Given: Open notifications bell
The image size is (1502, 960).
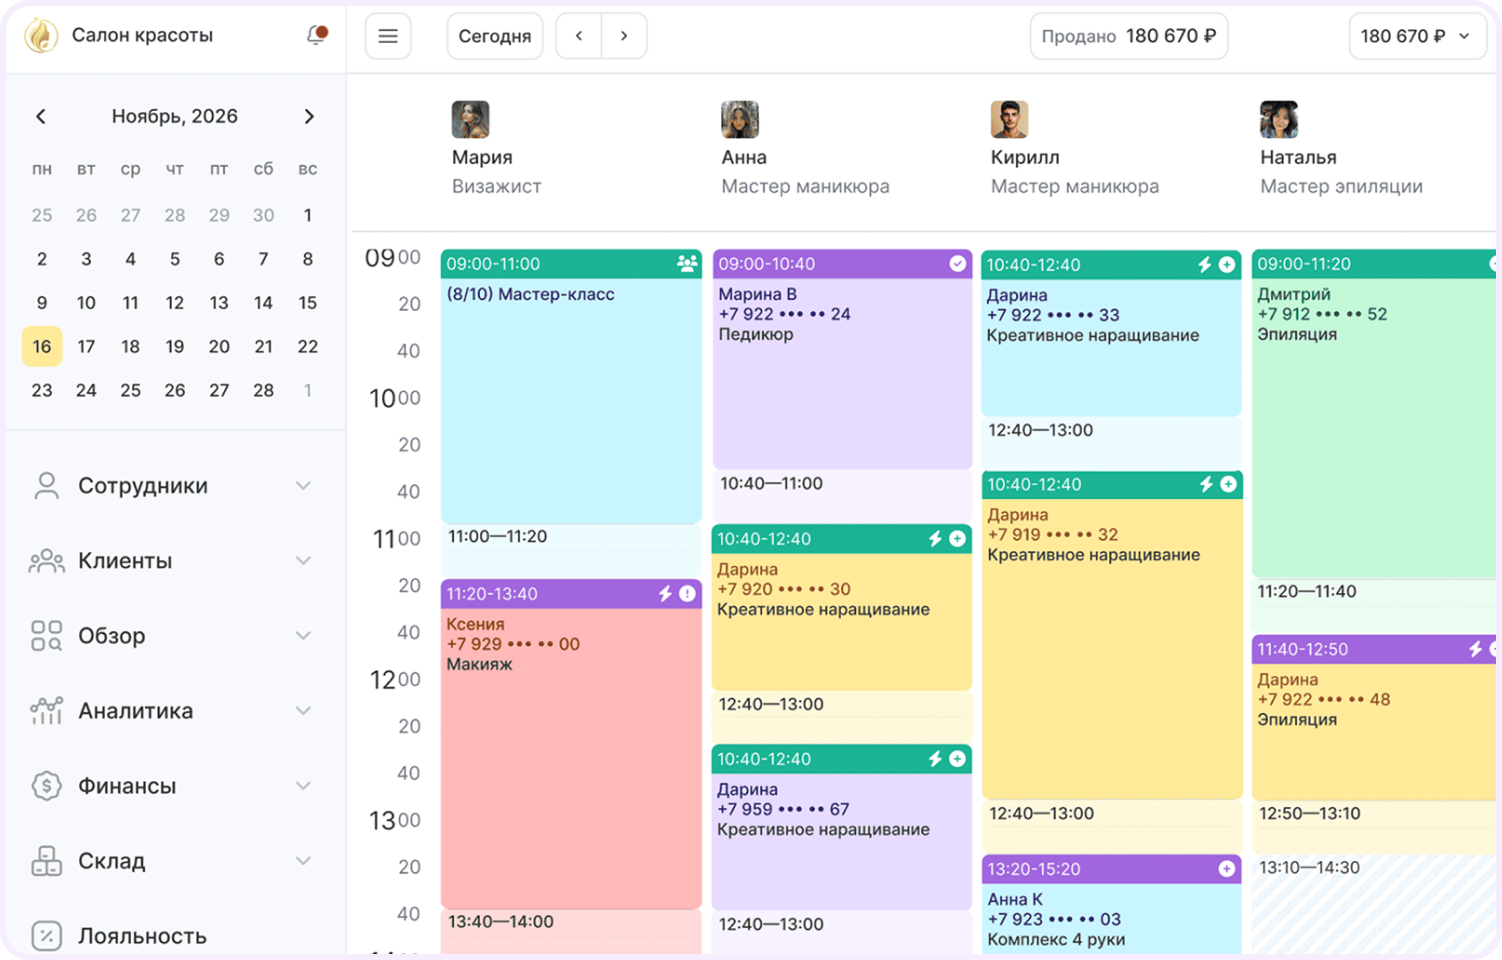Looking at the screenshot, I should (316, 35).
